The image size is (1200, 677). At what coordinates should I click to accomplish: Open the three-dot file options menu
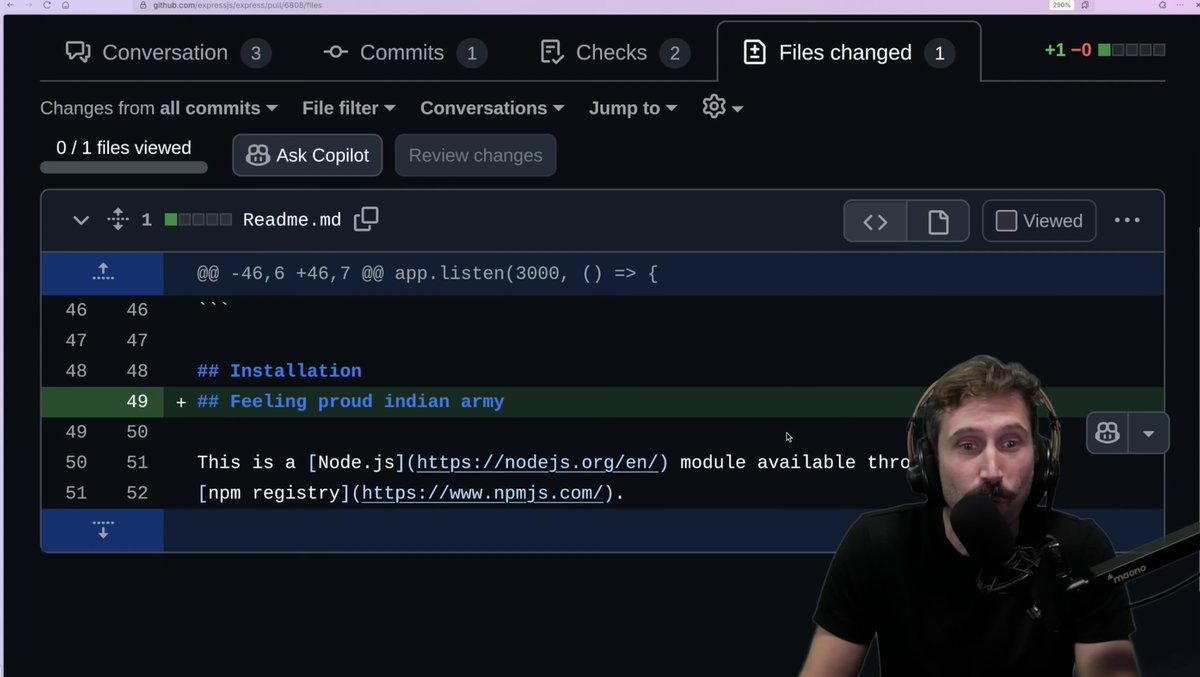[x=1127, y=220]
